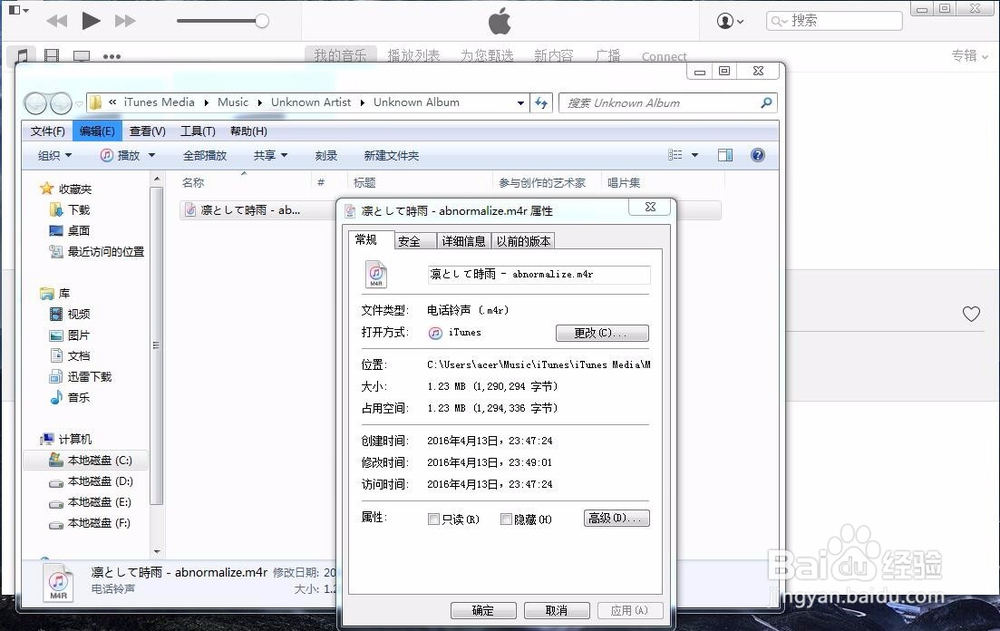Open Explorer help icon
The width and height of the screenshot is (1000, 631).
(758, 155)
